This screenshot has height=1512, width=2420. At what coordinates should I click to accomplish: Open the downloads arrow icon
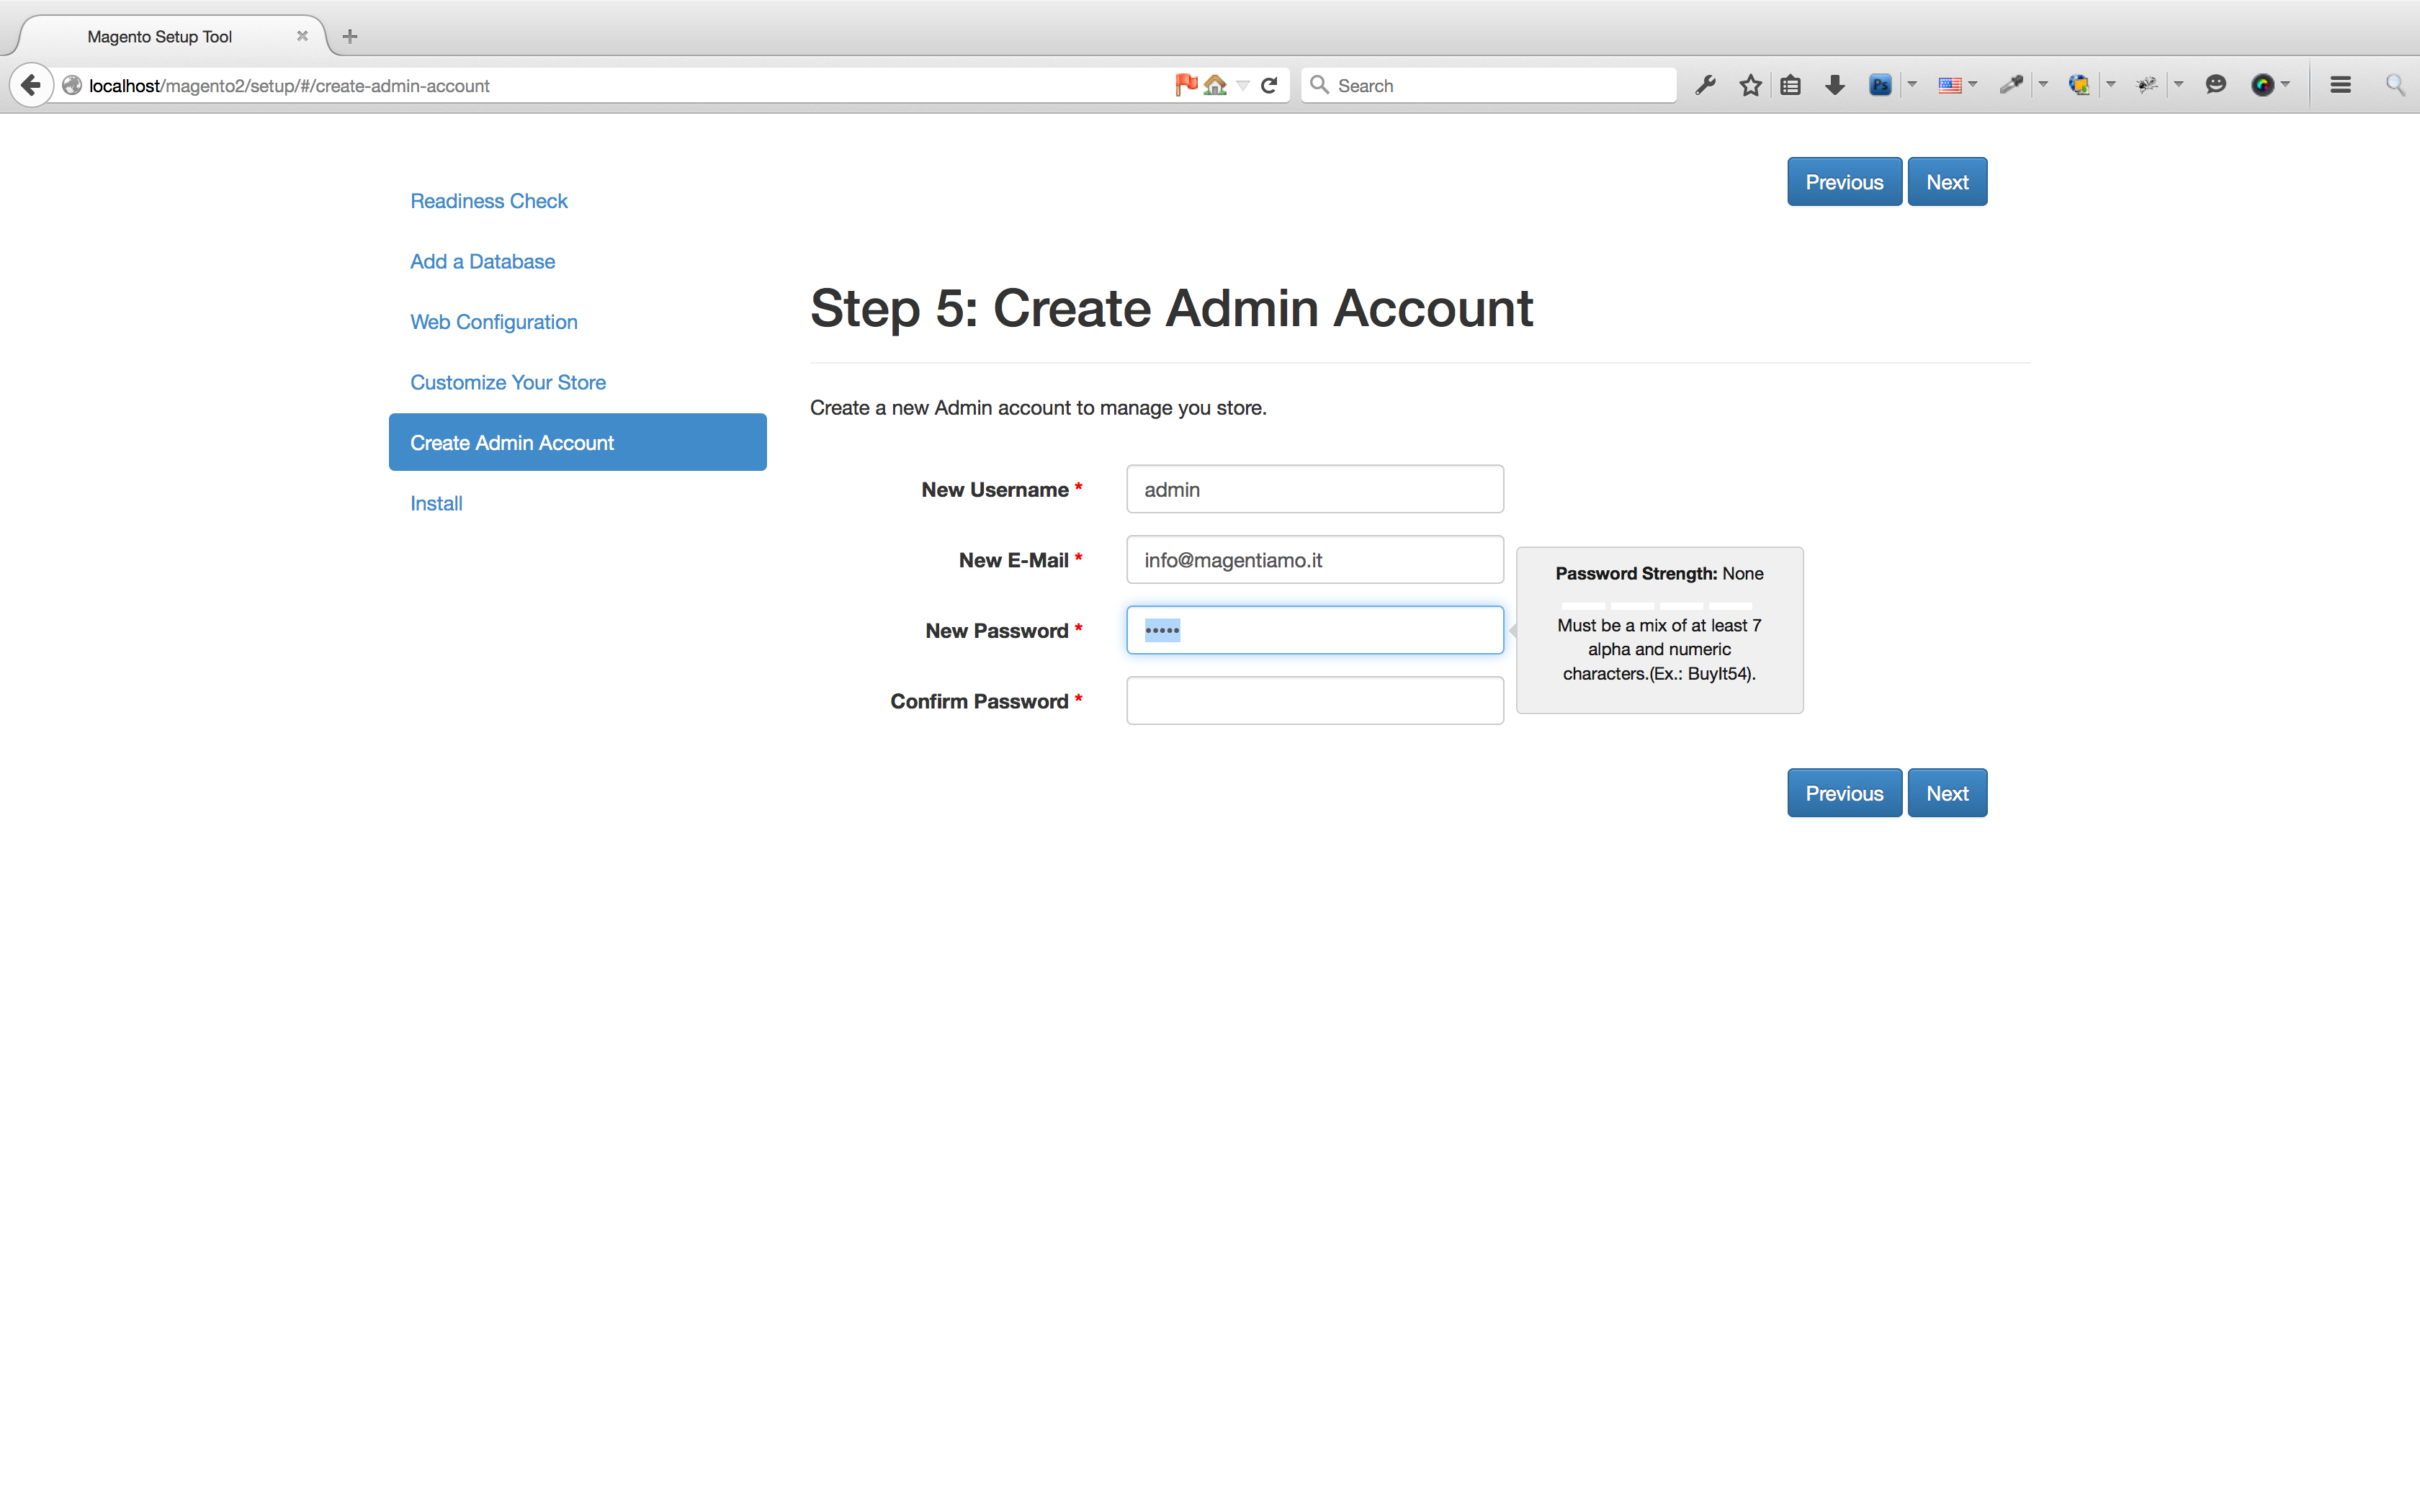coord(1834,85)
